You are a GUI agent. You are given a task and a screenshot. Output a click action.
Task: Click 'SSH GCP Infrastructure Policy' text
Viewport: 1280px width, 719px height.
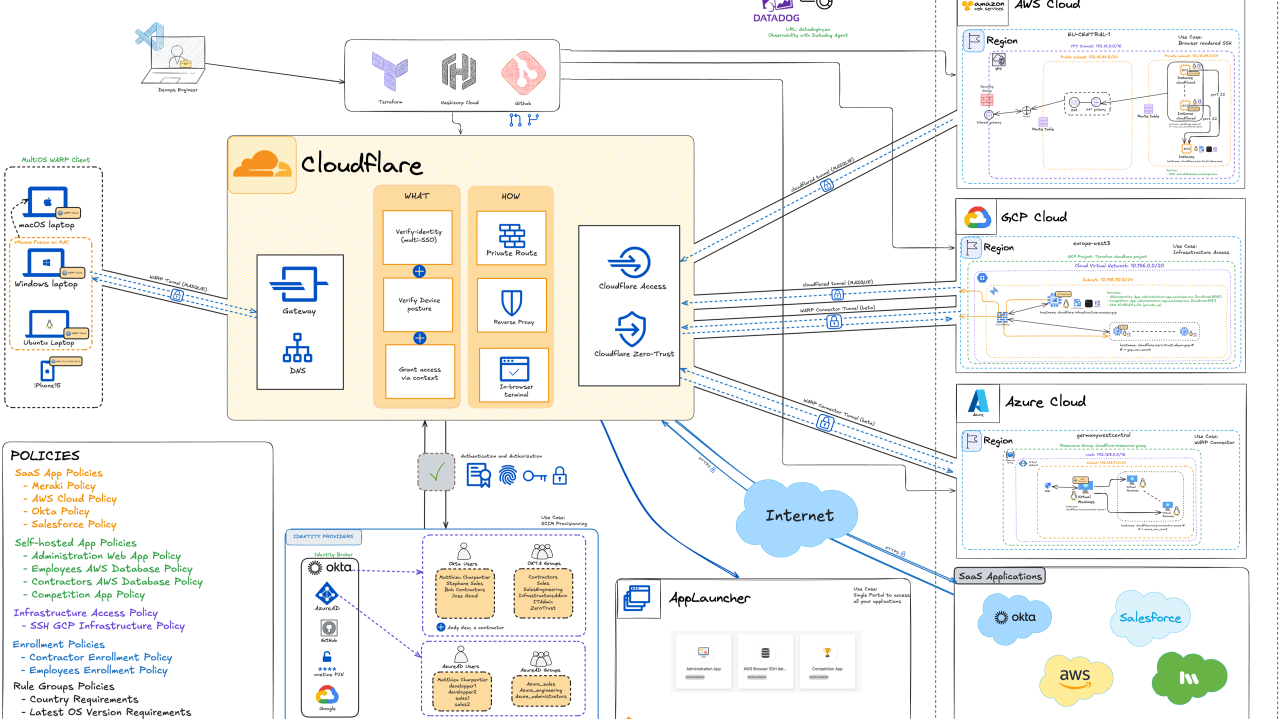[x=107, y=626]
